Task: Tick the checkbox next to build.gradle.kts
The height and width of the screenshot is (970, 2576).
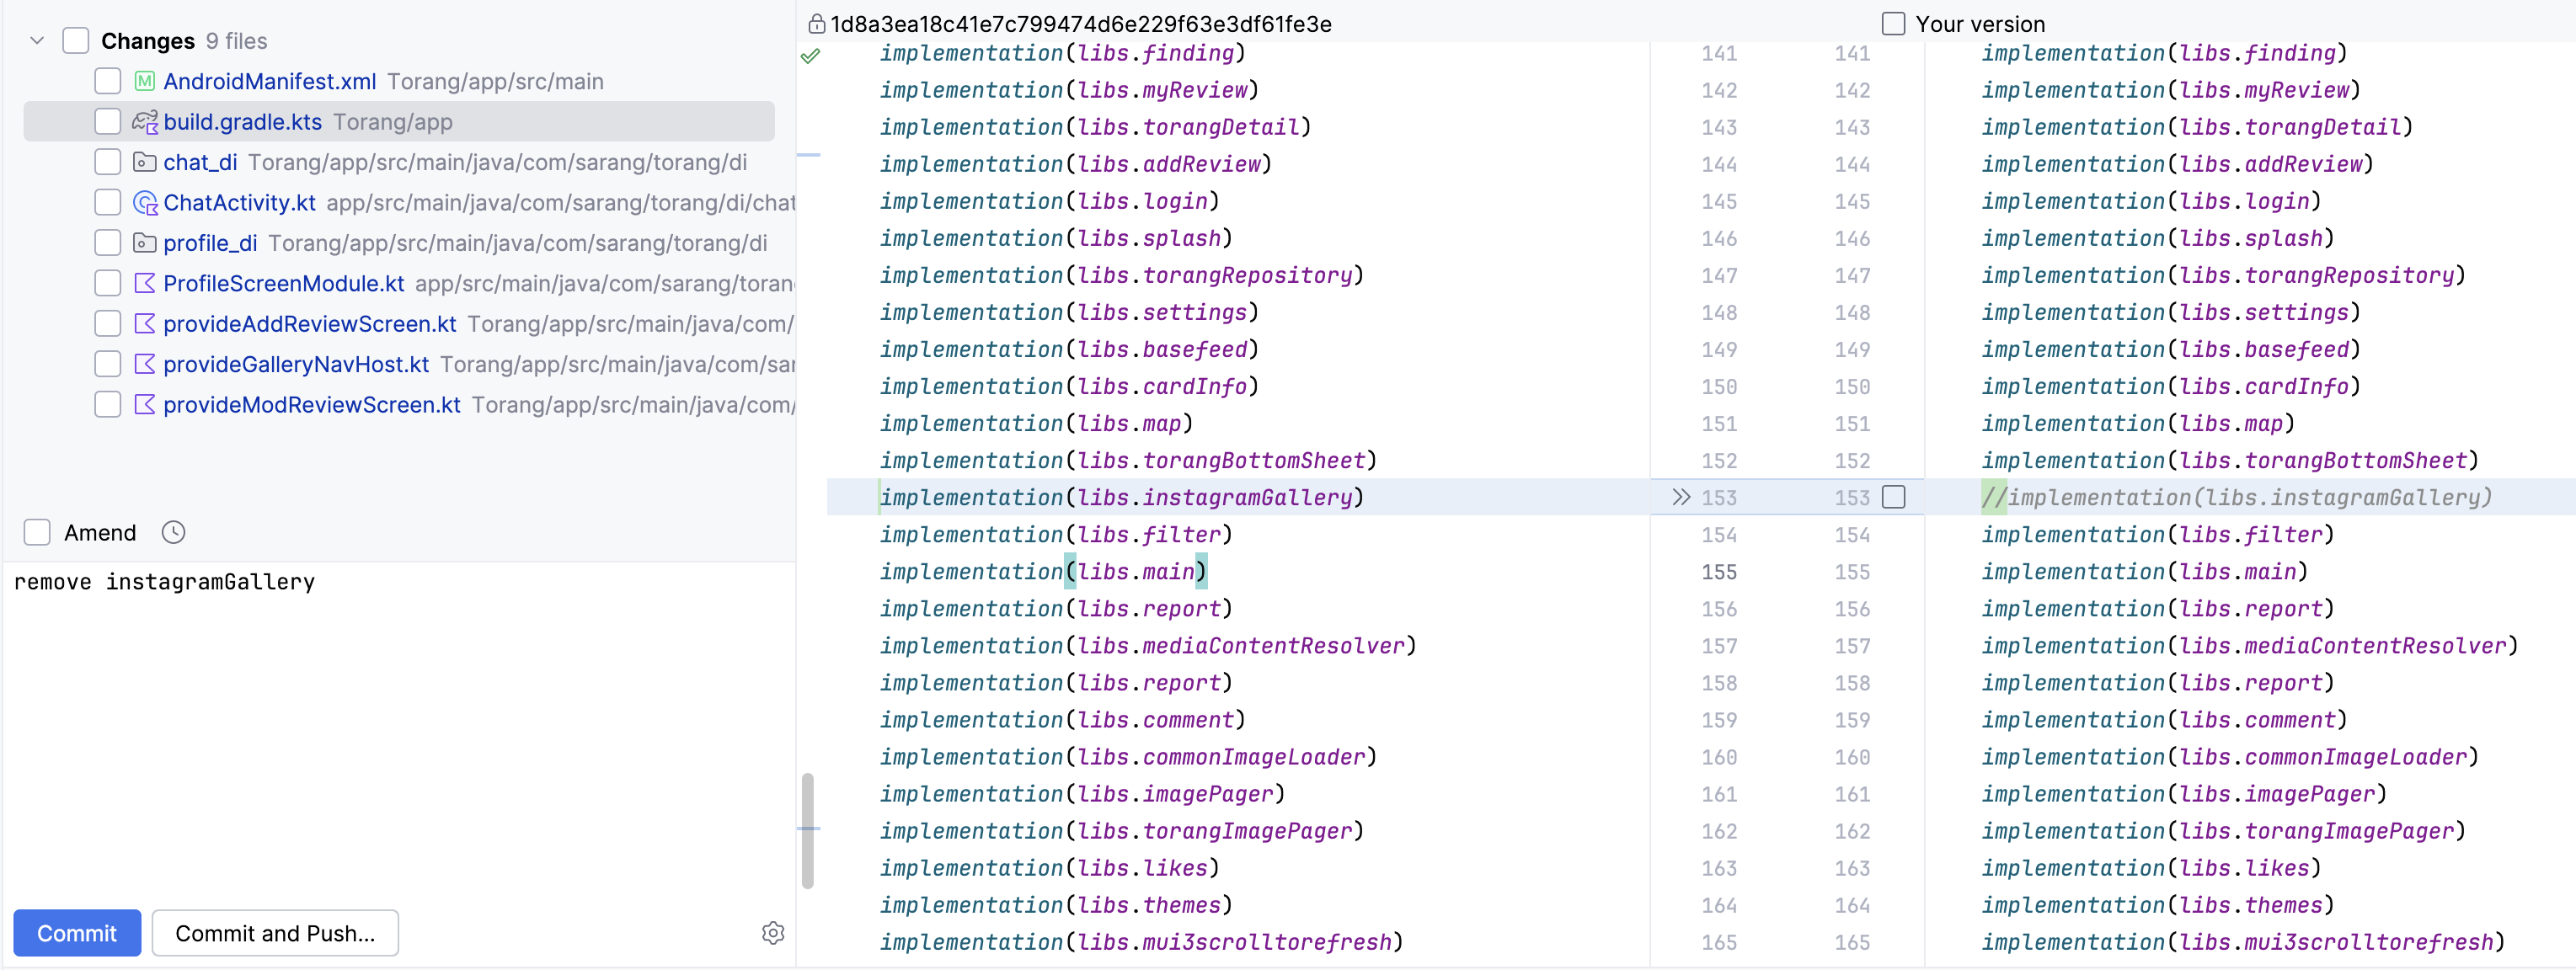Action: coord(107,122)
